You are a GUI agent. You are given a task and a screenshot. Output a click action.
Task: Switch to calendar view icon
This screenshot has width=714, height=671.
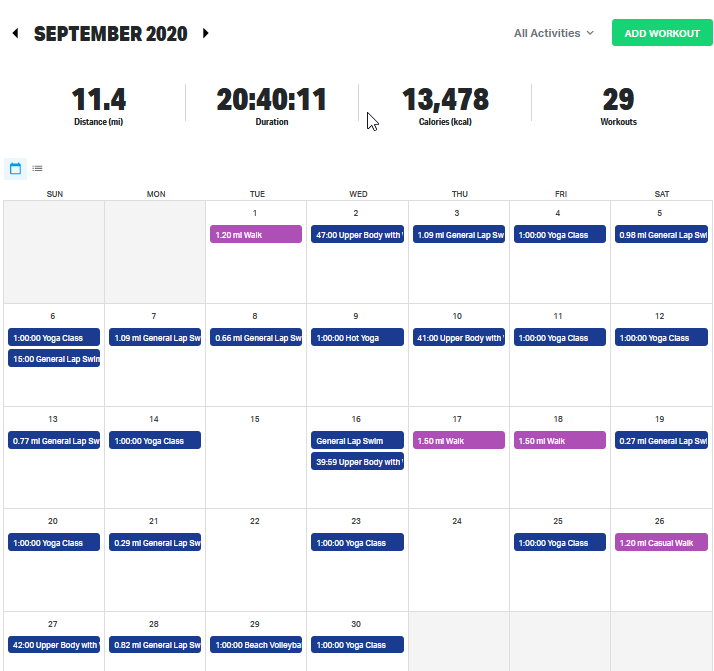(x=15, y=169)
